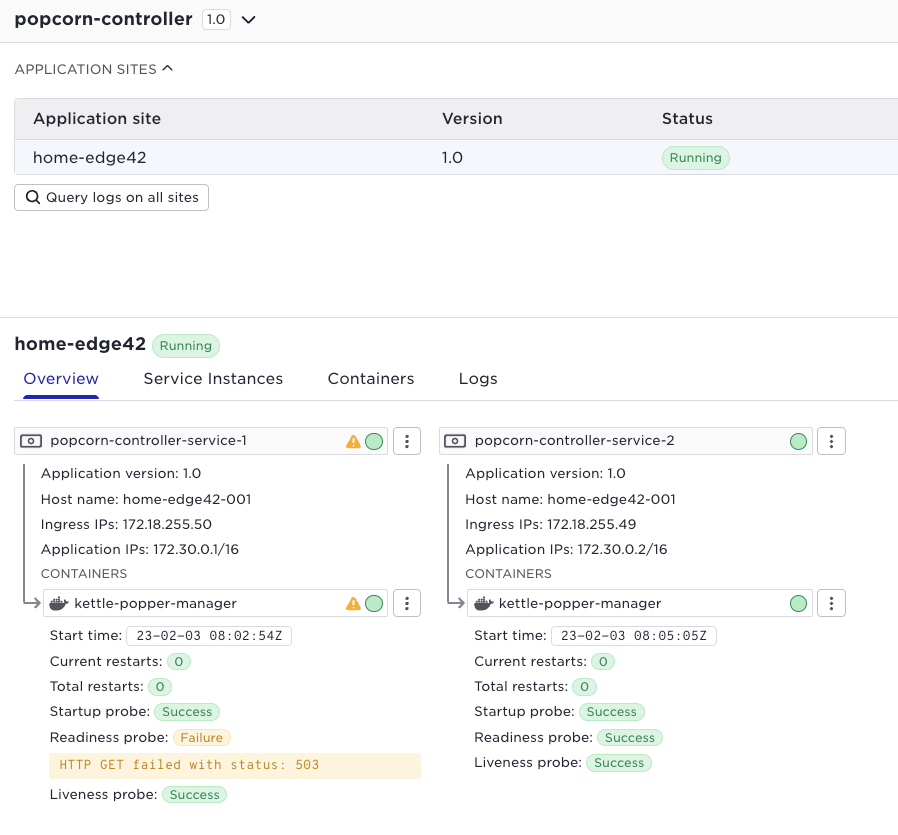Click service-2 Readiness probe Success badge
The width and height of the screenshot is (898, 835).
629,738
